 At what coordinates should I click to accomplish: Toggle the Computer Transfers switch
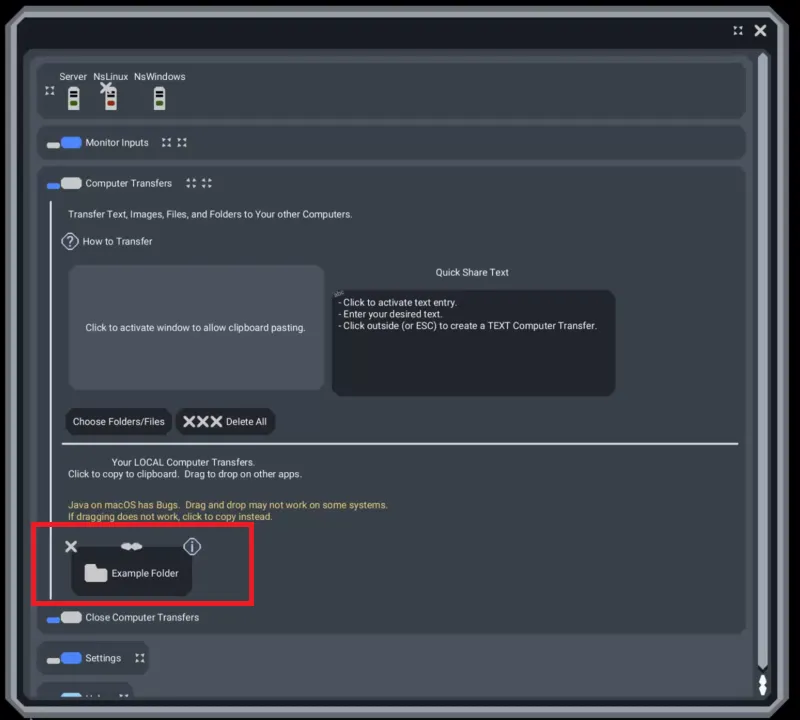click(64, 184)
